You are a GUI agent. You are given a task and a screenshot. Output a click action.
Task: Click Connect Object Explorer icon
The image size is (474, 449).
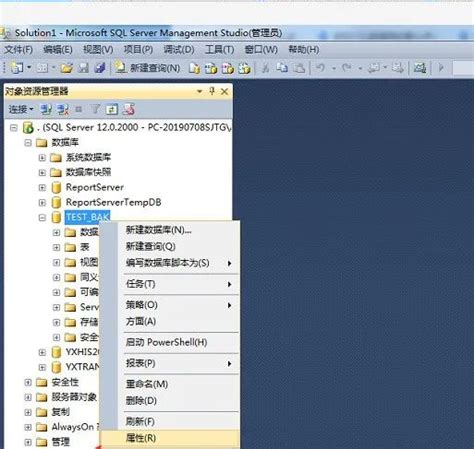pos(46,109)
